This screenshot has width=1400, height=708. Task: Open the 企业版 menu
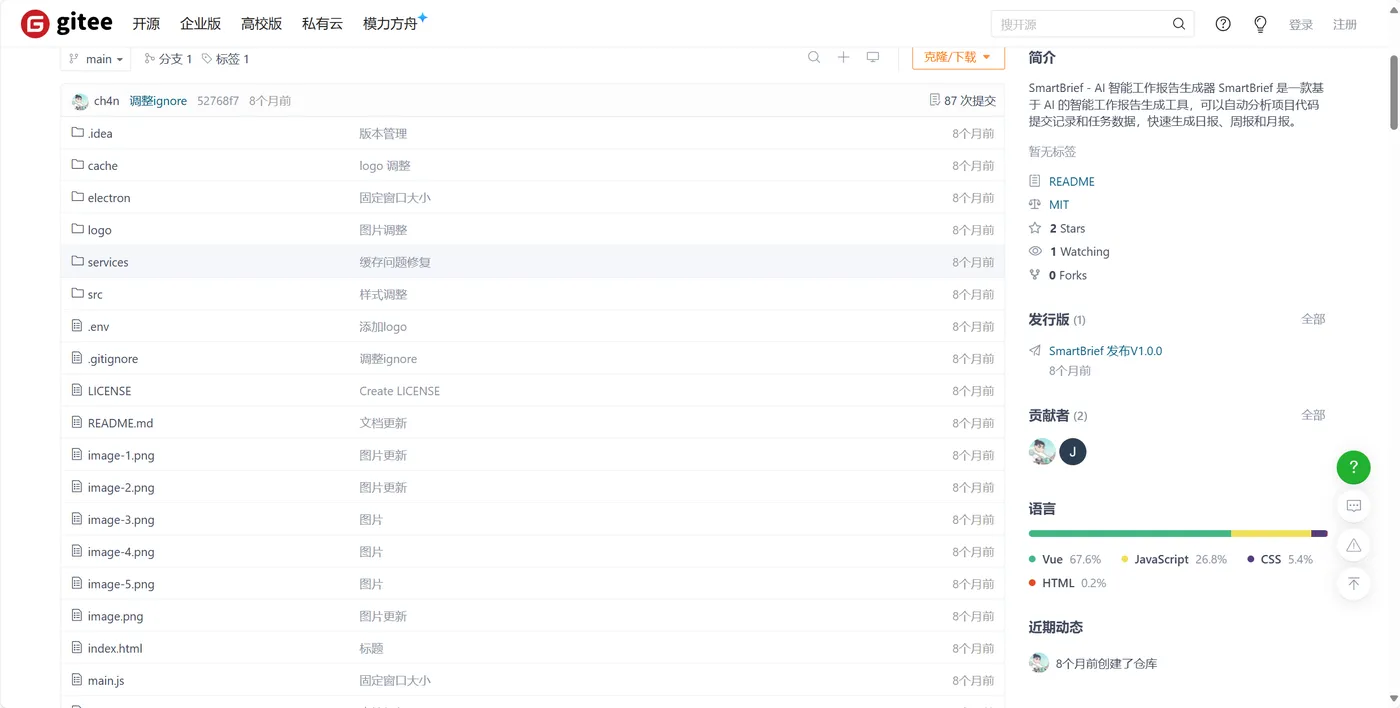(x=200, y=24)
